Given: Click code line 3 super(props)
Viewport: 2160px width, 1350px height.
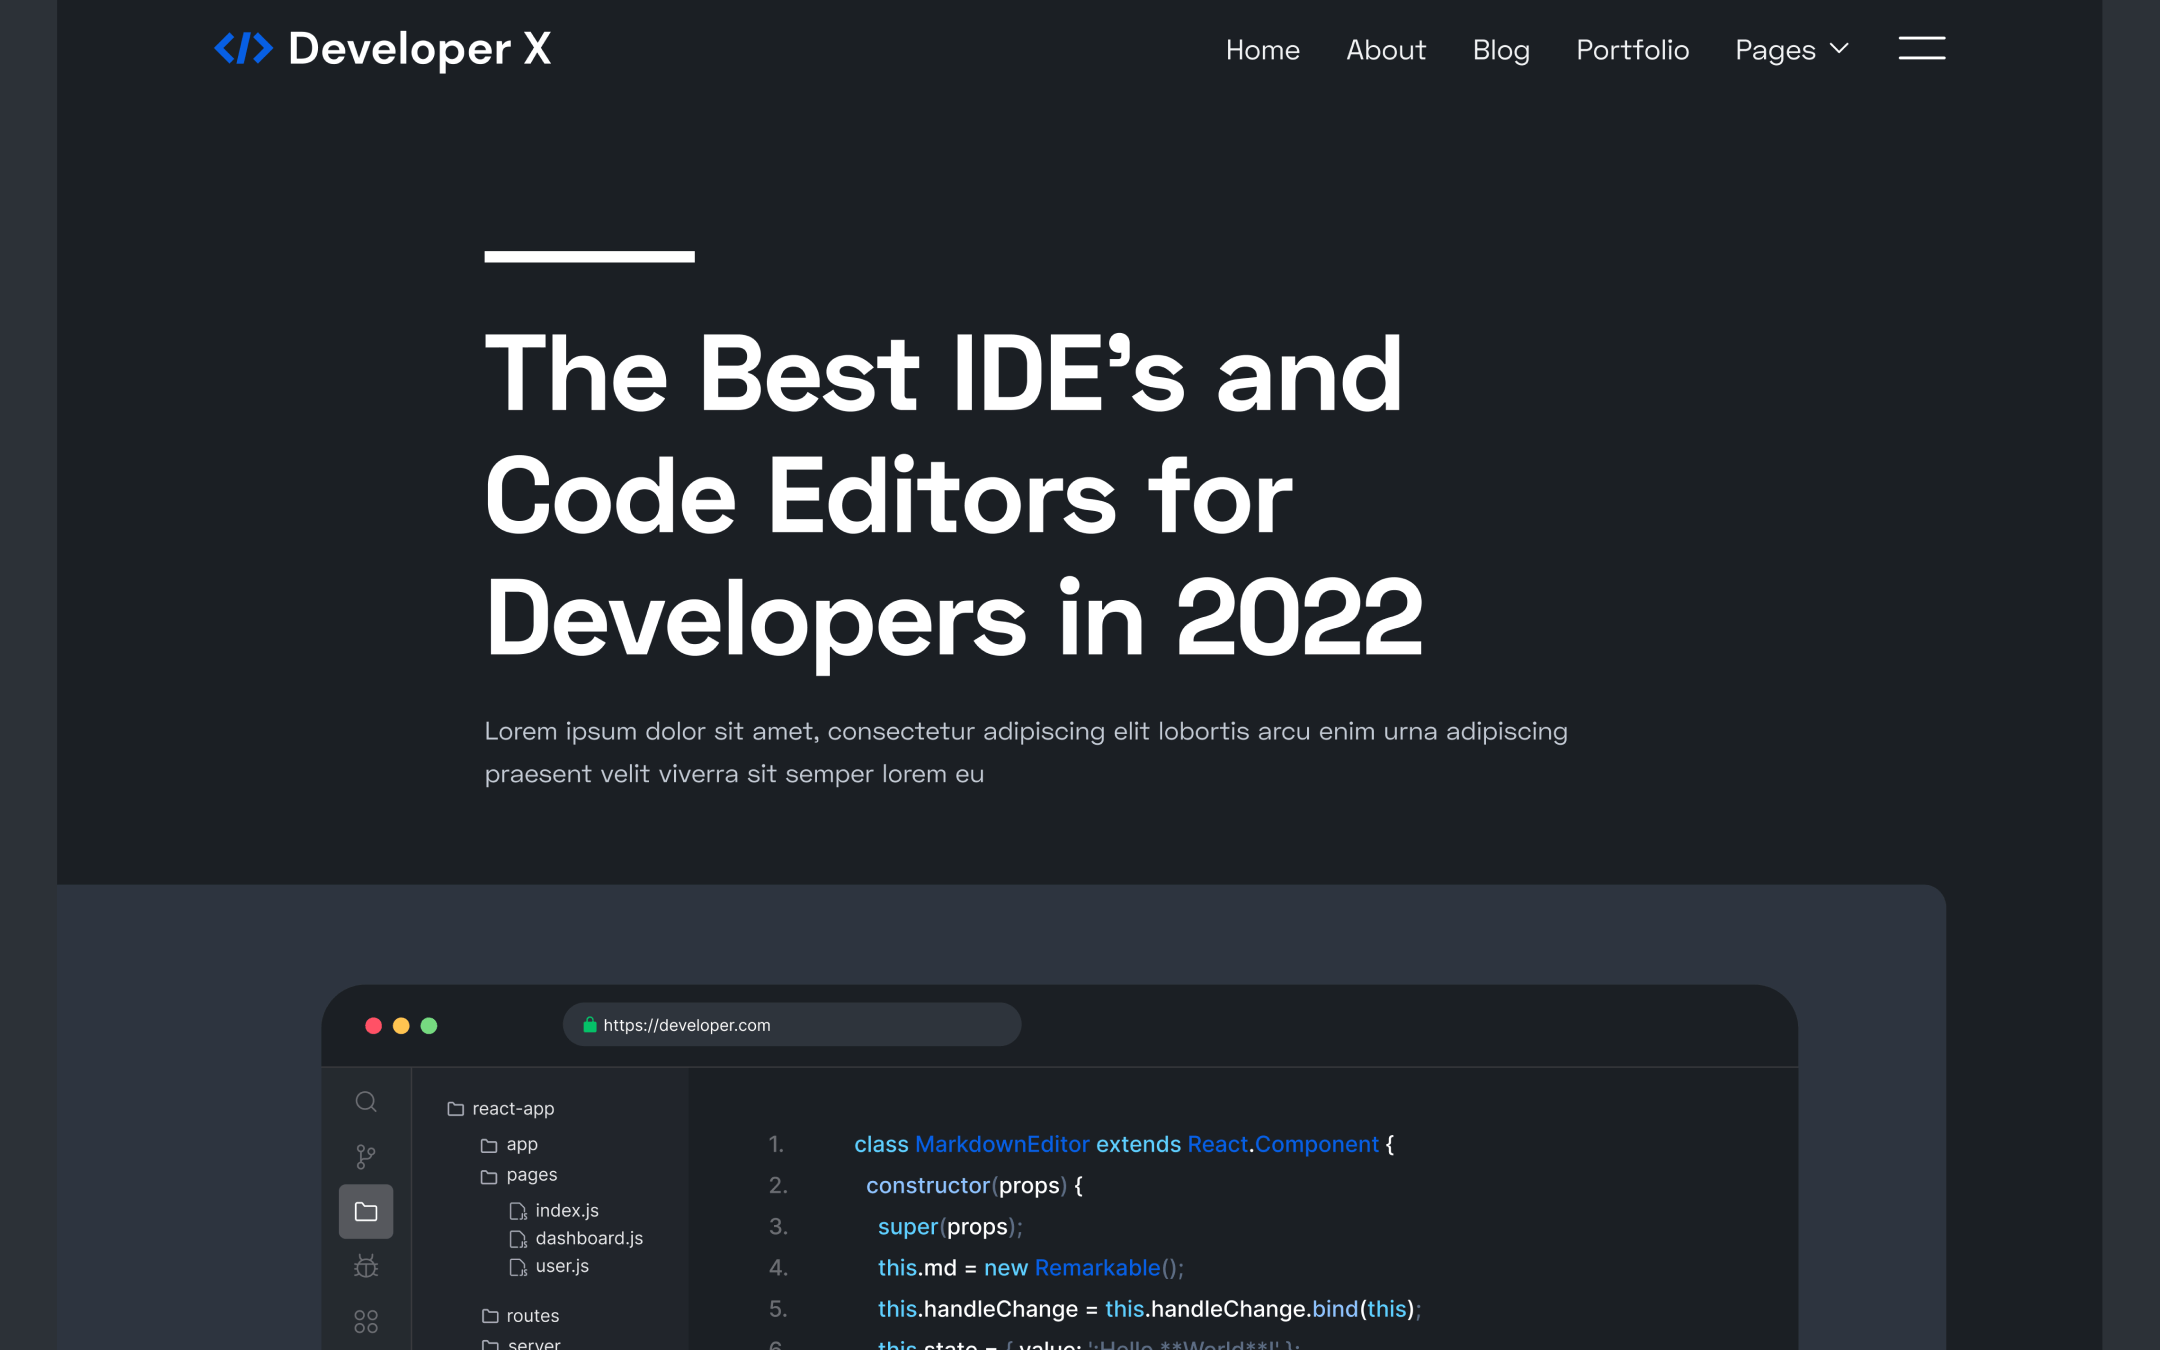Looking at the screenshot, I should pos(950,1227).
